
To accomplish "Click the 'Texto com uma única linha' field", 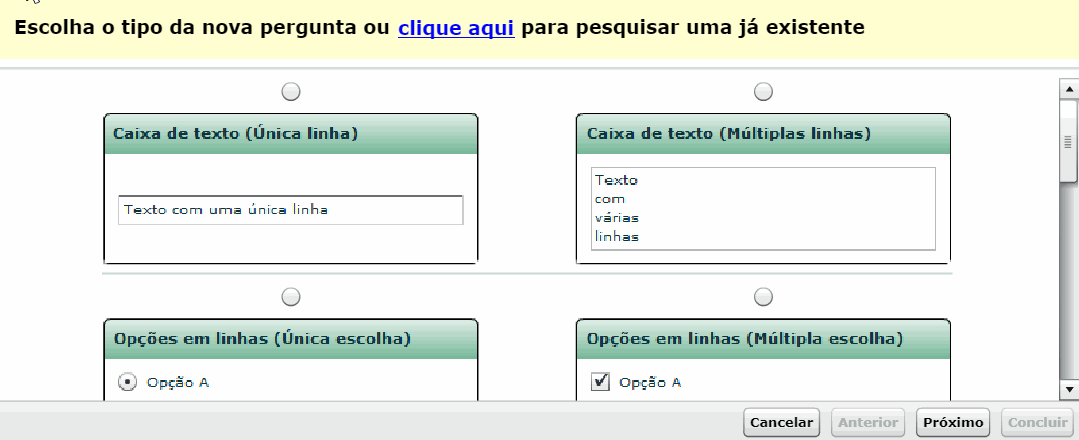I will click(x=290, y=210).
